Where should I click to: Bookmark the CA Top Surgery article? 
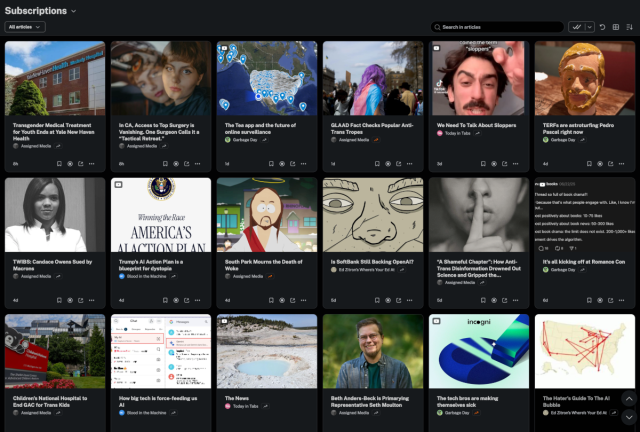[164, 162]
